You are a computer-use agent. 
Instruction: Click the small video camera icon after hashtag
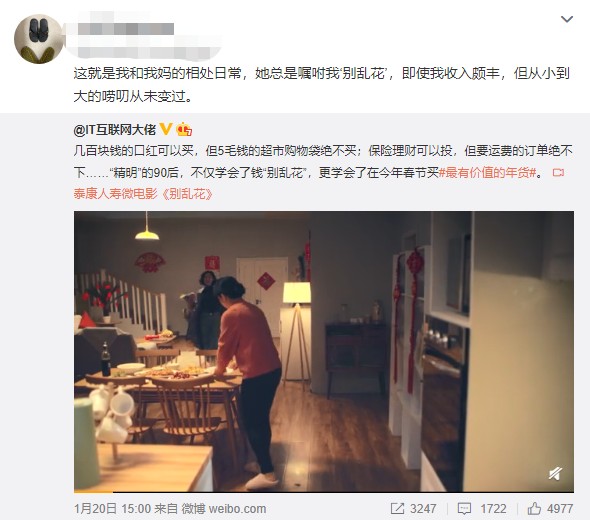click(558, 173)
